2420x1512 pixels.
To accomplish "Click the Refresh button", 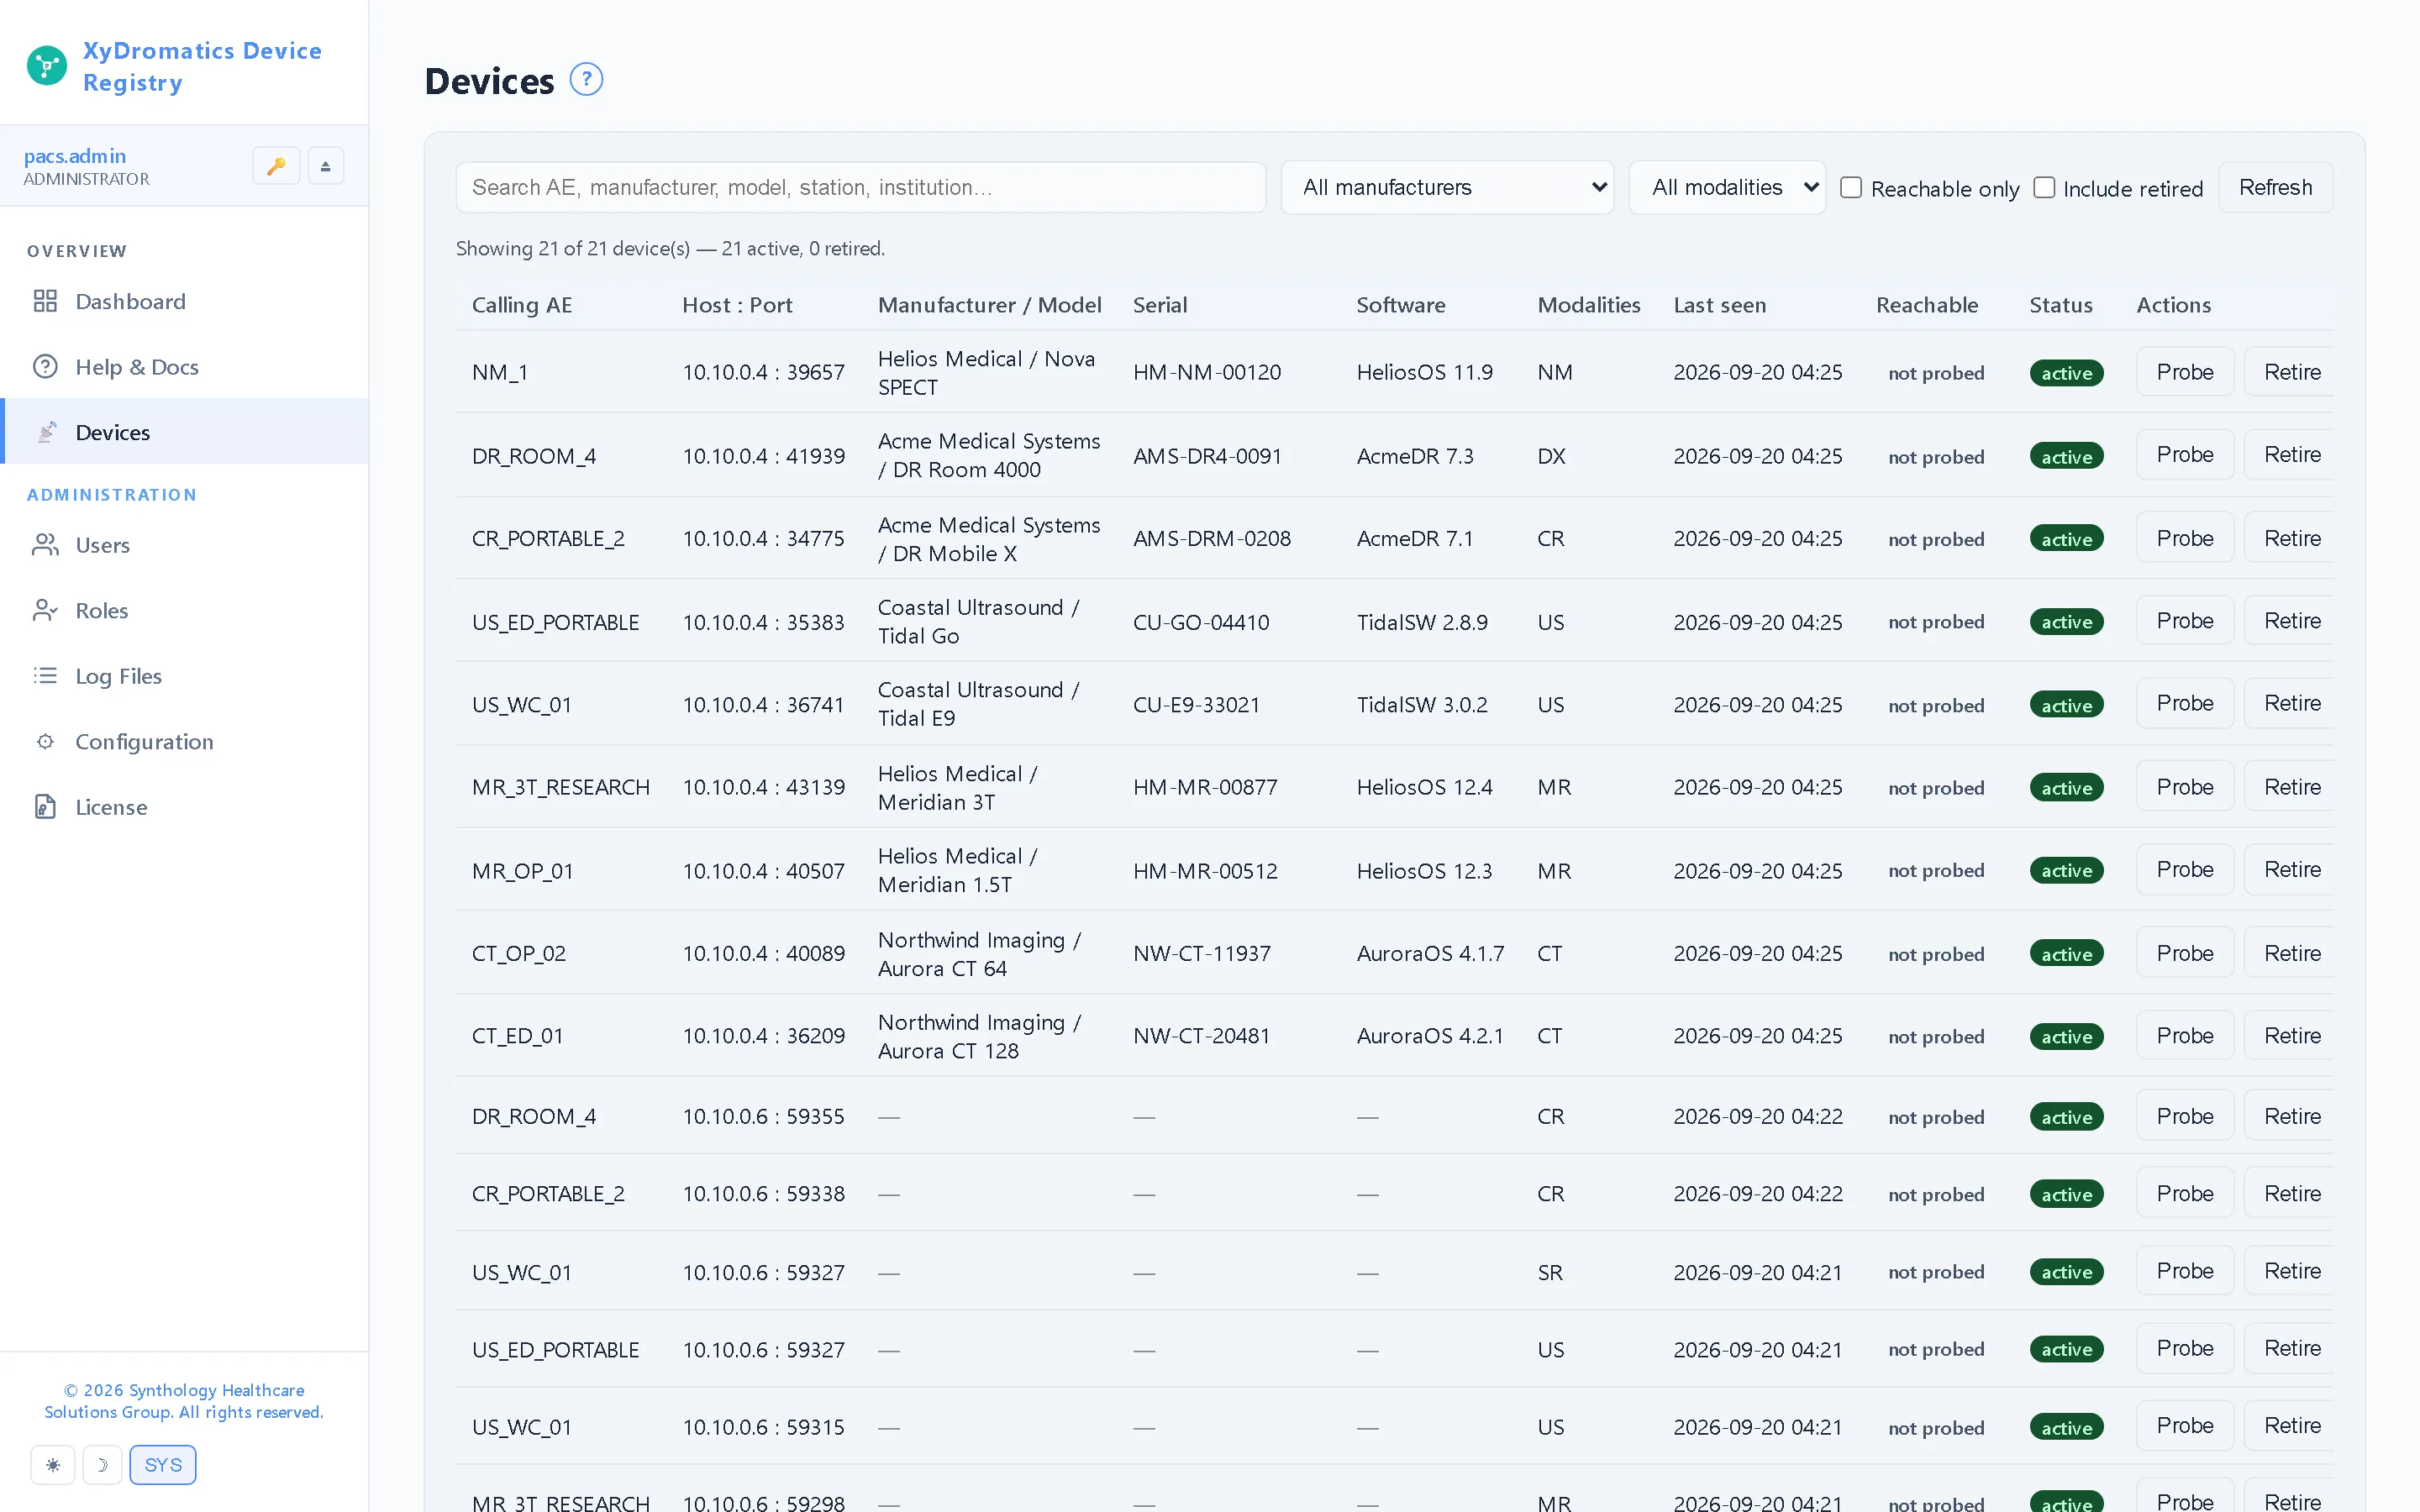I will click(2275, 187).
